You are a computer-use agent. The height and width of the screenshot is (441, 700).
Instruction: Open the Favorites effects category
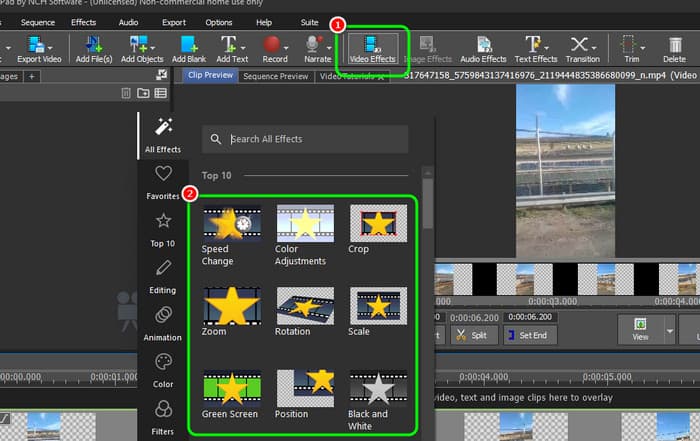coord(163,182)
